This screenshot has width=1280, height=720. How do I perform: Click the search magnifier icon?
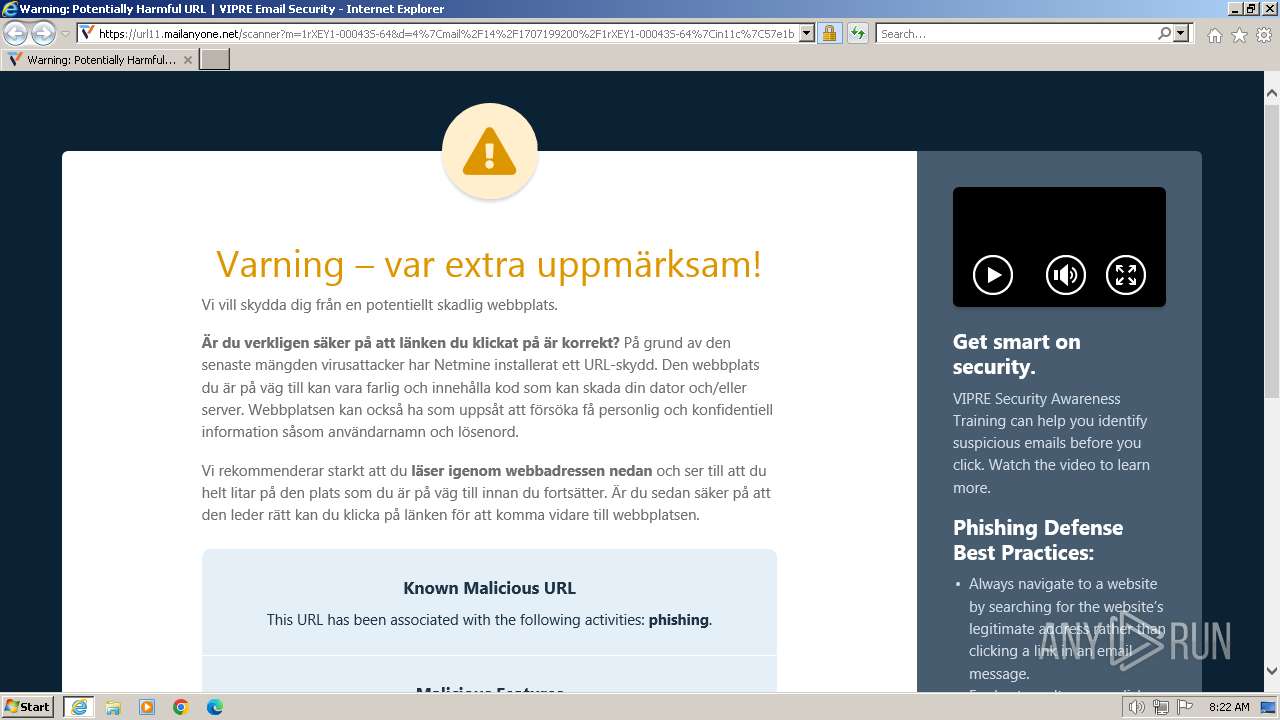click(x=1164, y=34)
